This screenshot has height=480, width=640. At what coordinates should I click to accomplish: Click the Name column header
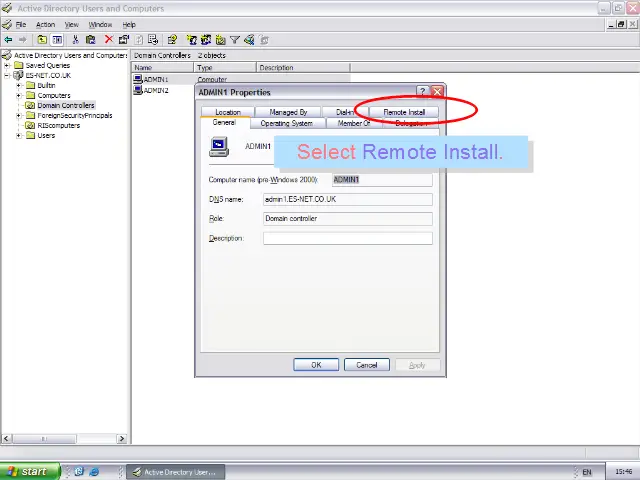(162, 68)
